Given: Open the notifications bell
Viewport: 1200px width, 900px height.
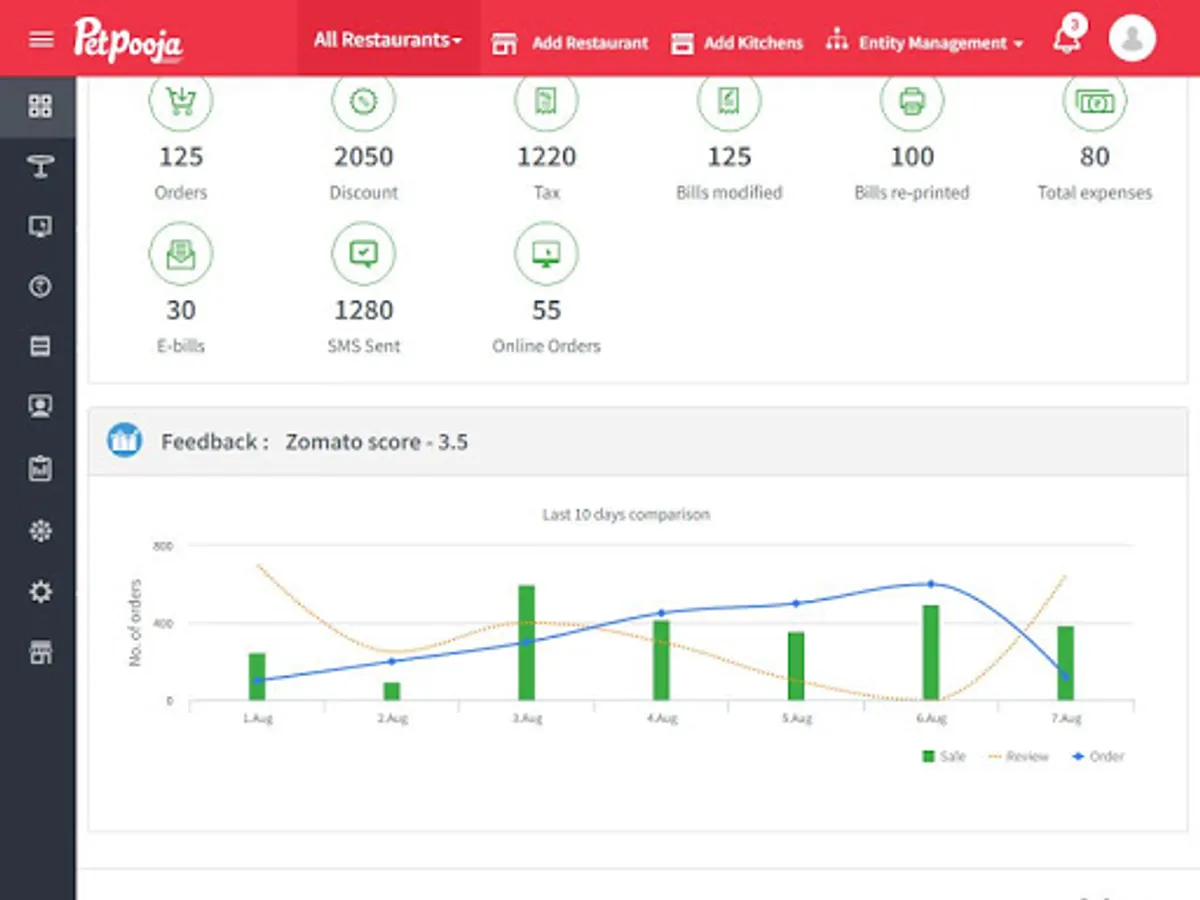Looking at the screenshot, I should 1068,38.
